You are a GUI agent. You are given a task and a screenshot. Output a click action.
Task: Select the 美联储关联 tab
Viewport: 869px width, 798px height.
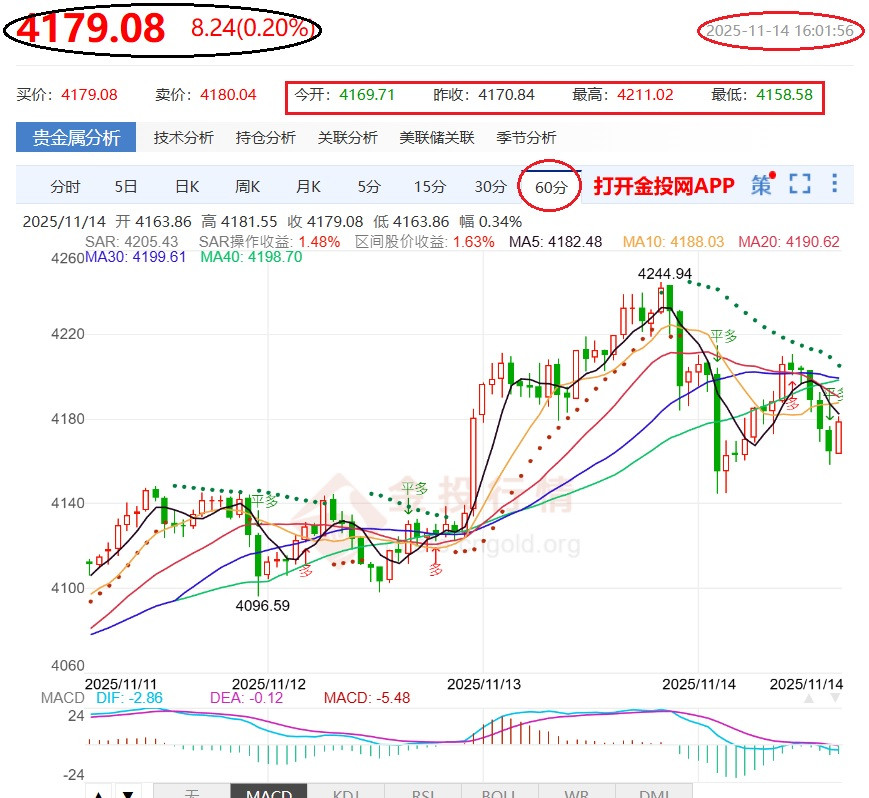pos(436,138)
